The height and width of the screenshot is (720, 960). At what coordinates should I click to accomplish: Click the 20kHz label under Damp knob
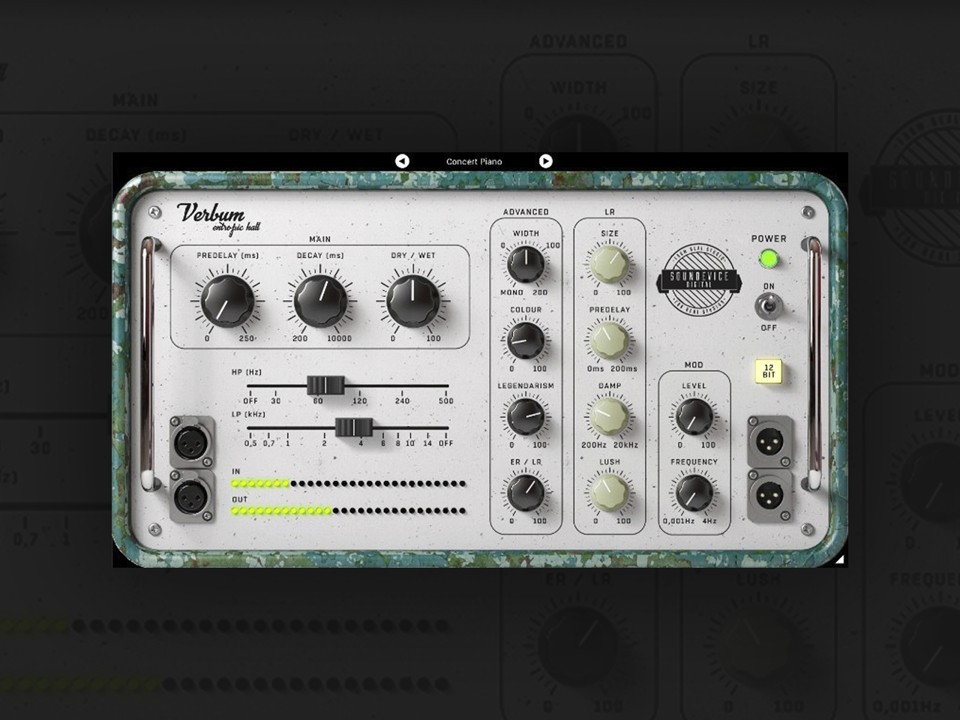coord(626,445)
